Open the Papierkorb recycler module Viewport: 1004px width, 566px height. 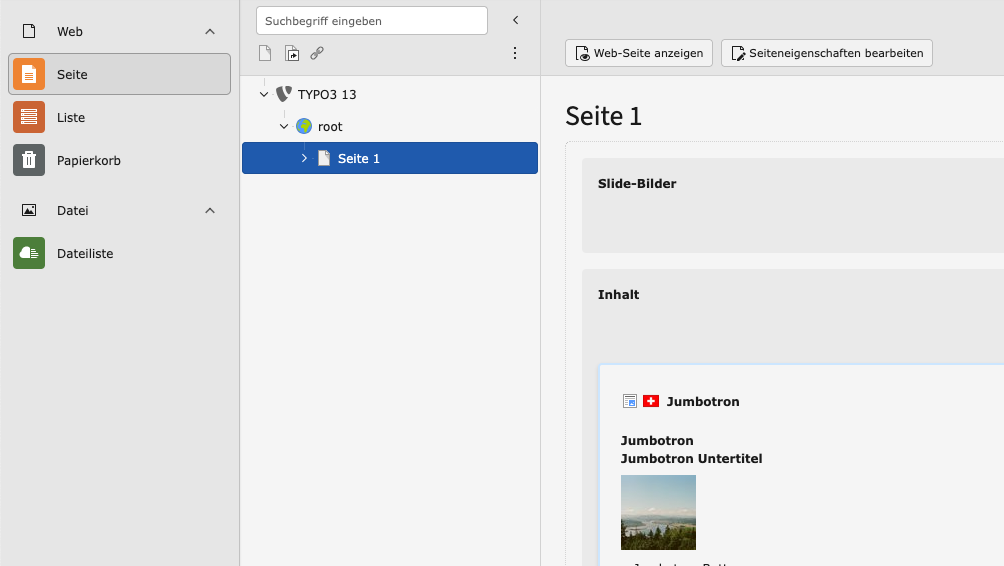[x=119, y=160]
